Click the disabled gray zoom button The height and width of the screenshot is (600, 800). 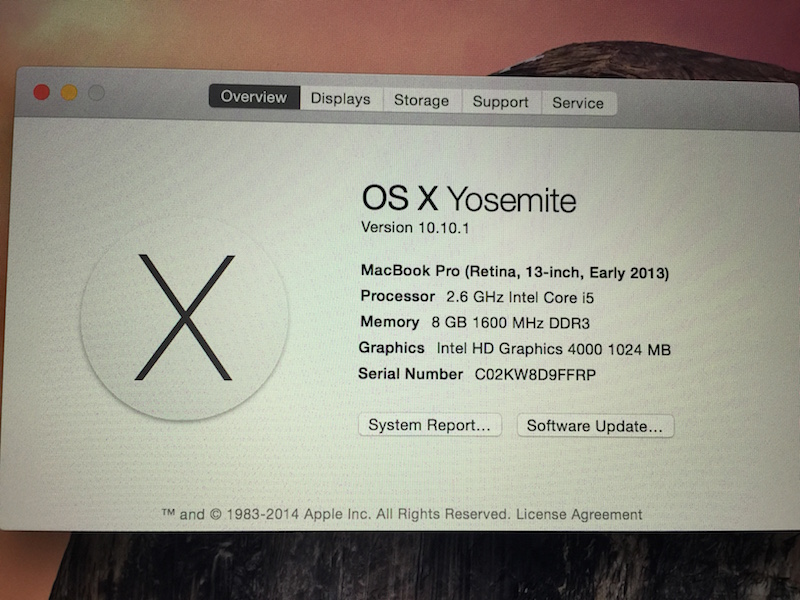click(96, 93)
